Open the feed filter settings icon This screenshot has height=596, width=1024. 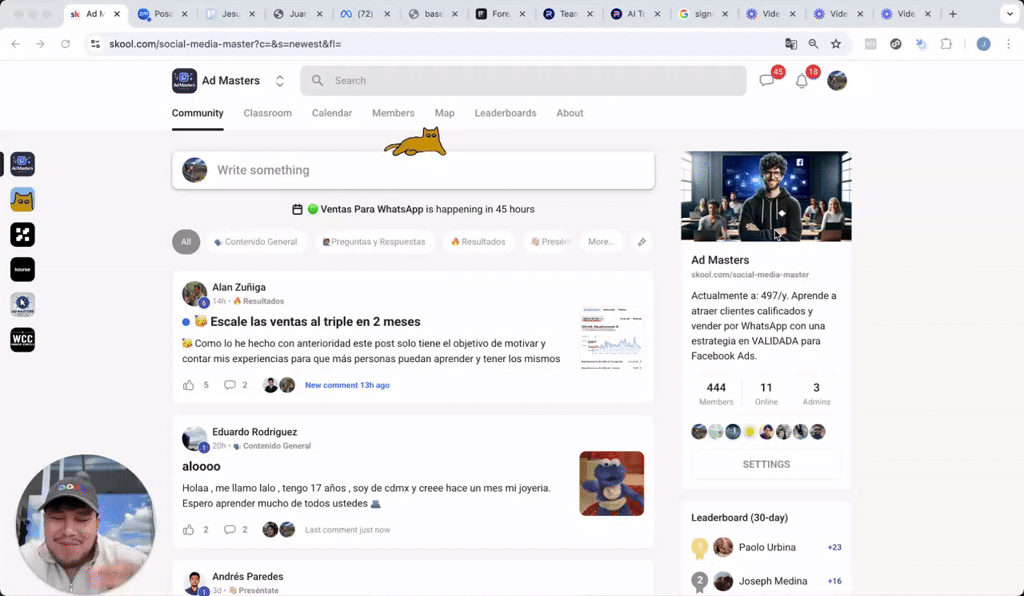coord(642,242)
